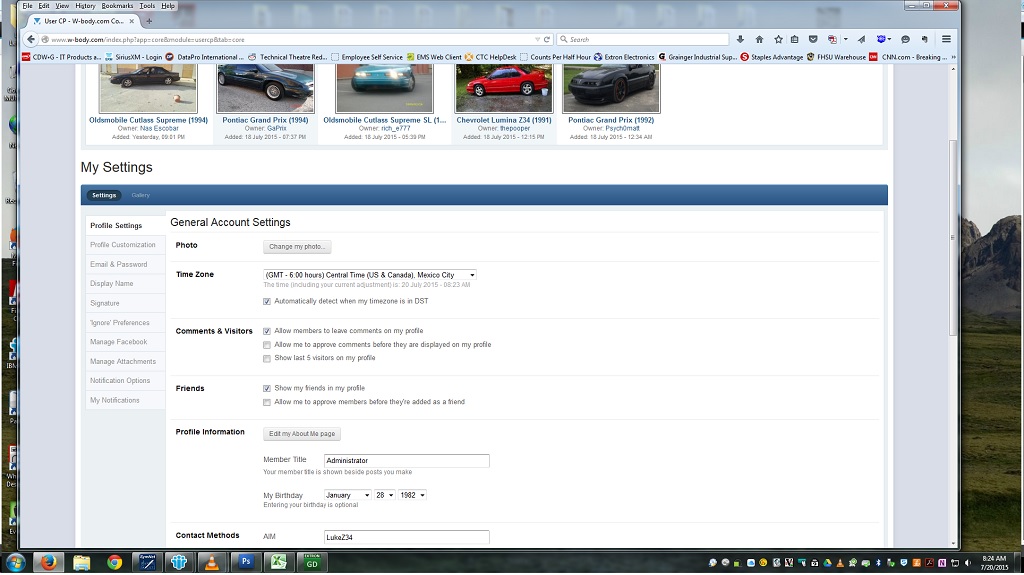Switch to Excel on the taskbar
Viewport: 1024px width, 575px height.
(x=279, y=561)
